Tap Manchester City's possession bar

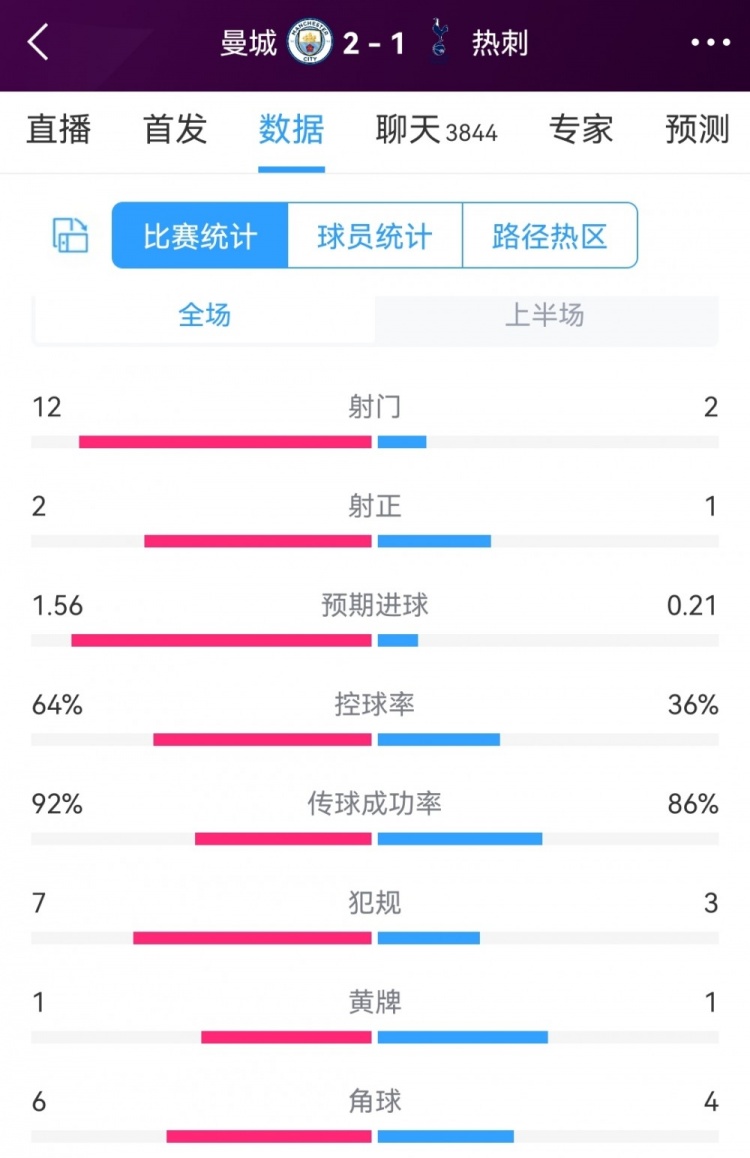[262, 738]
